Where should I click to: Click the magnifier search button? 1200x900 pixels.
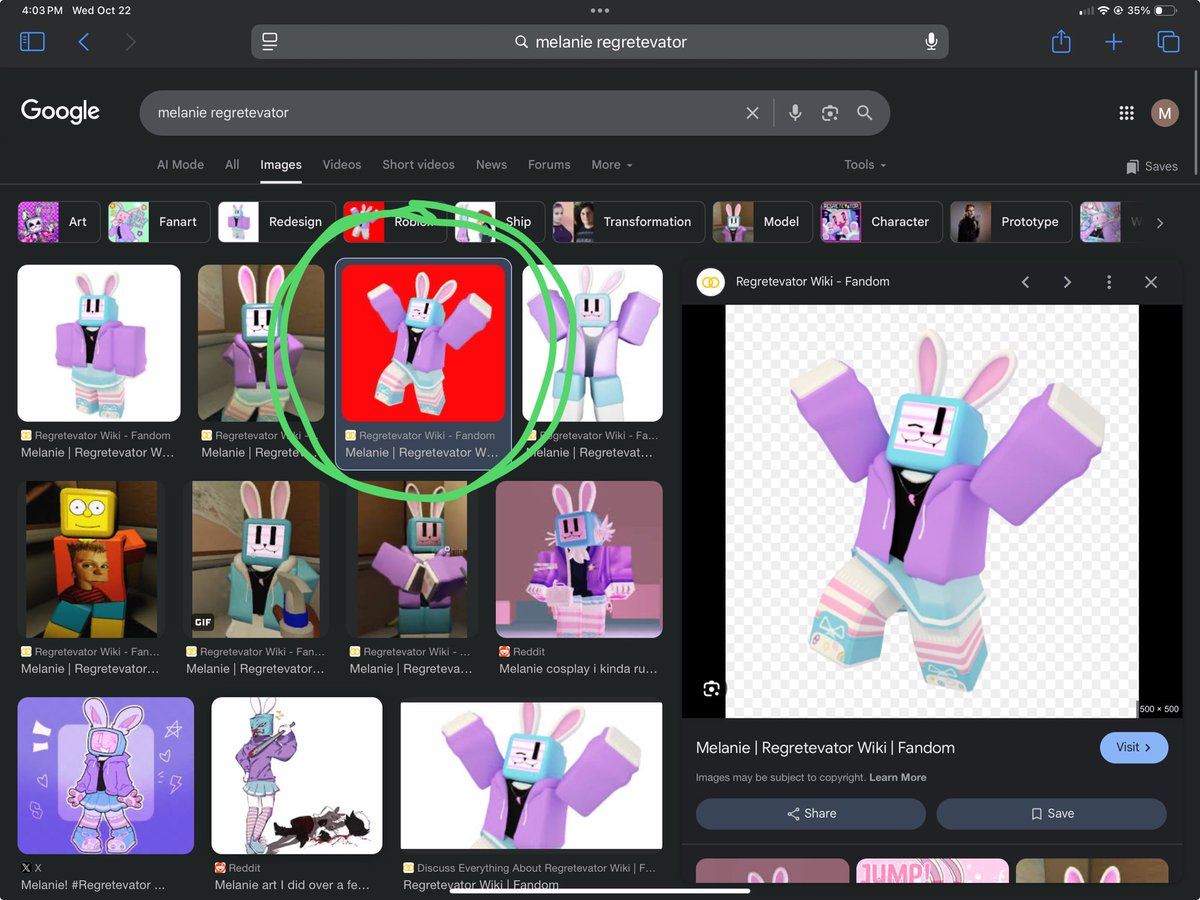(x=865, y=113)
